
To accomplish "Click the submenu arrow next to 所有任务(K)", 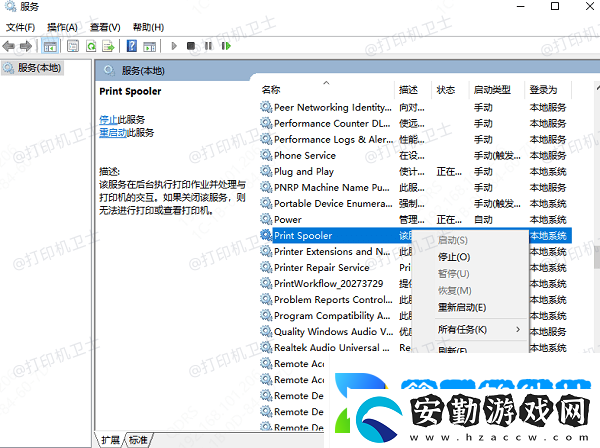I will coord(518,329).
